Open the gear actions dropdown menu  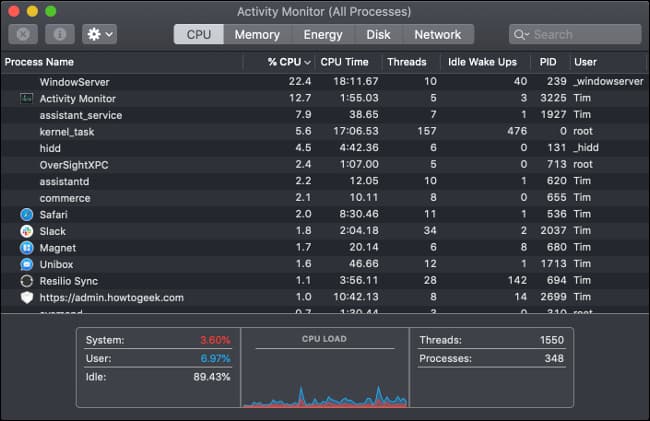pos(99,34)
